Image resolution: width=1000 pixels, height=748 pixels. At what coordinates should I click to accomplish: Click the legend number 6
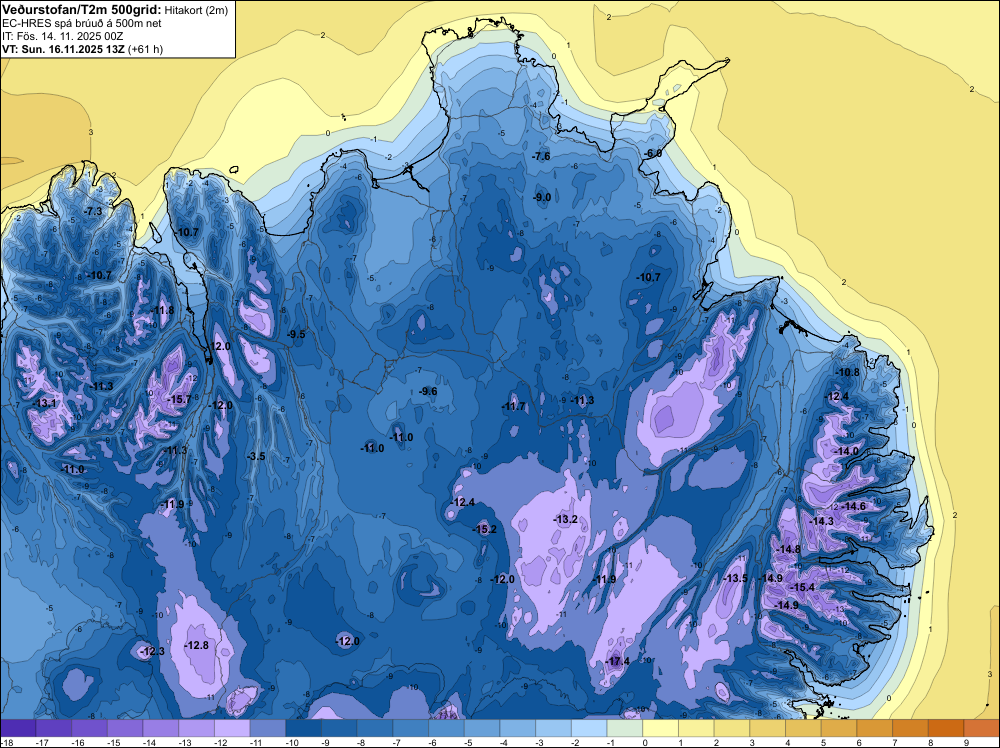tap(859, 743)
